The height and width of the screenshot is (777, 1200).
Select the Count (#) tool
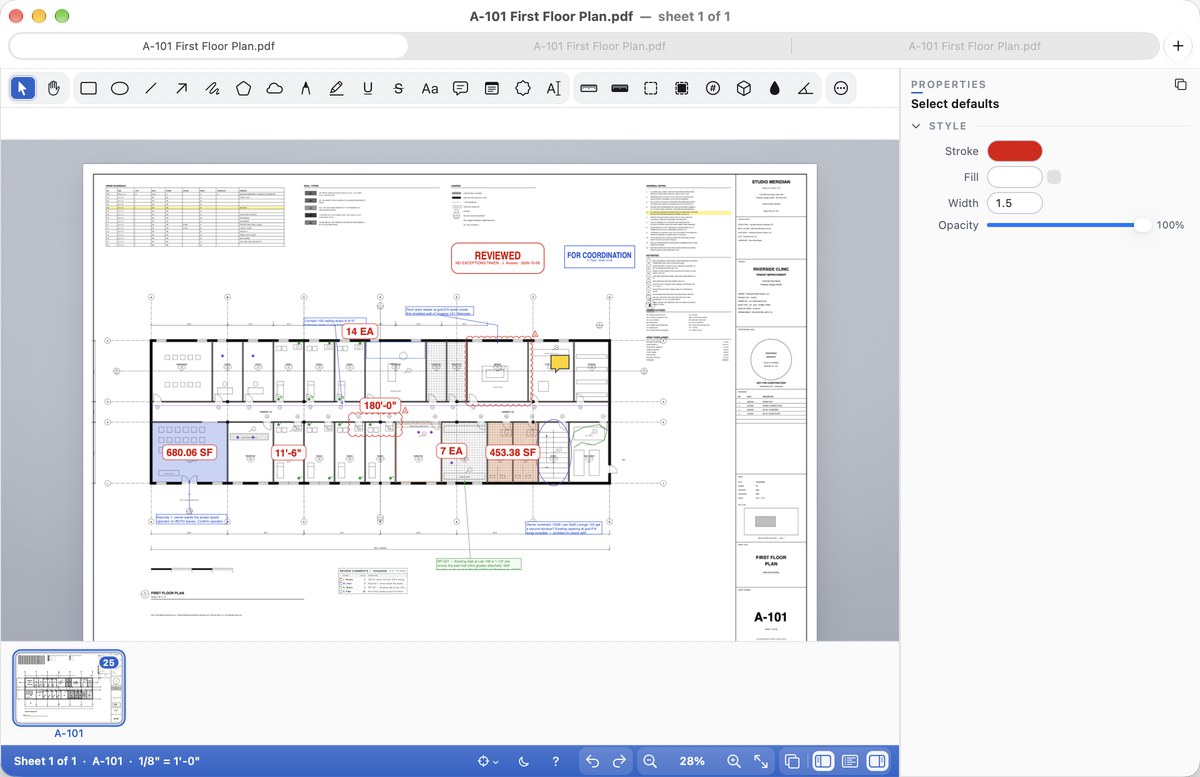[712, 88]
